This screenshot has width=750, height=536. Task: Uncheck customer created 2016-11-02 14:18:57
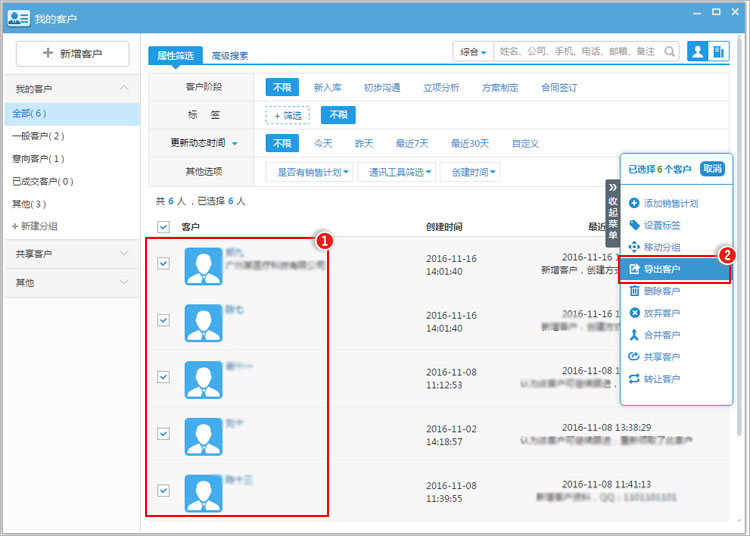164,434
